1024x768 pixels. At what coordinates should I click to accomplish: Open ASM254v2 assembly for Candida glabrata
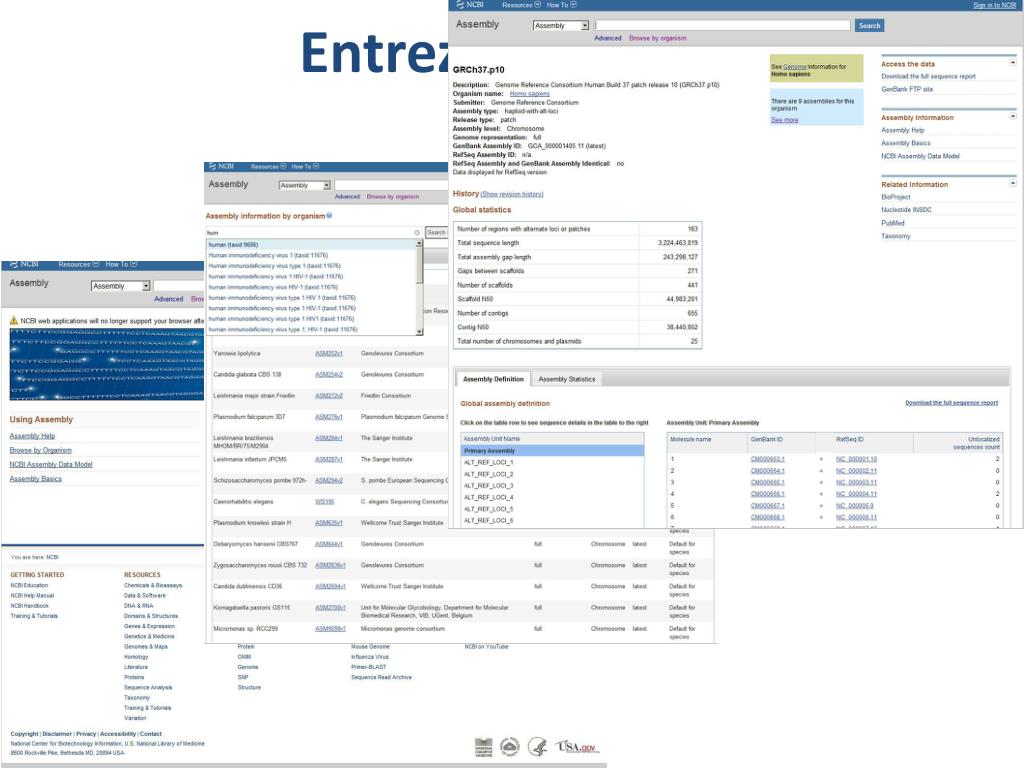[x=328, y=375]
